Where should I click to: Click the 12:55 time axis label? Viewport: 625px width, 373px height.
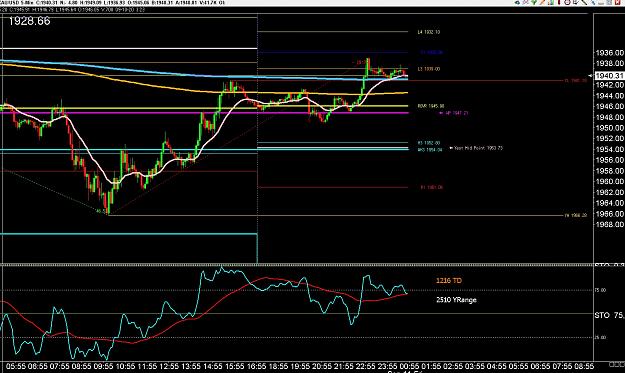click(x=169, y=366)
